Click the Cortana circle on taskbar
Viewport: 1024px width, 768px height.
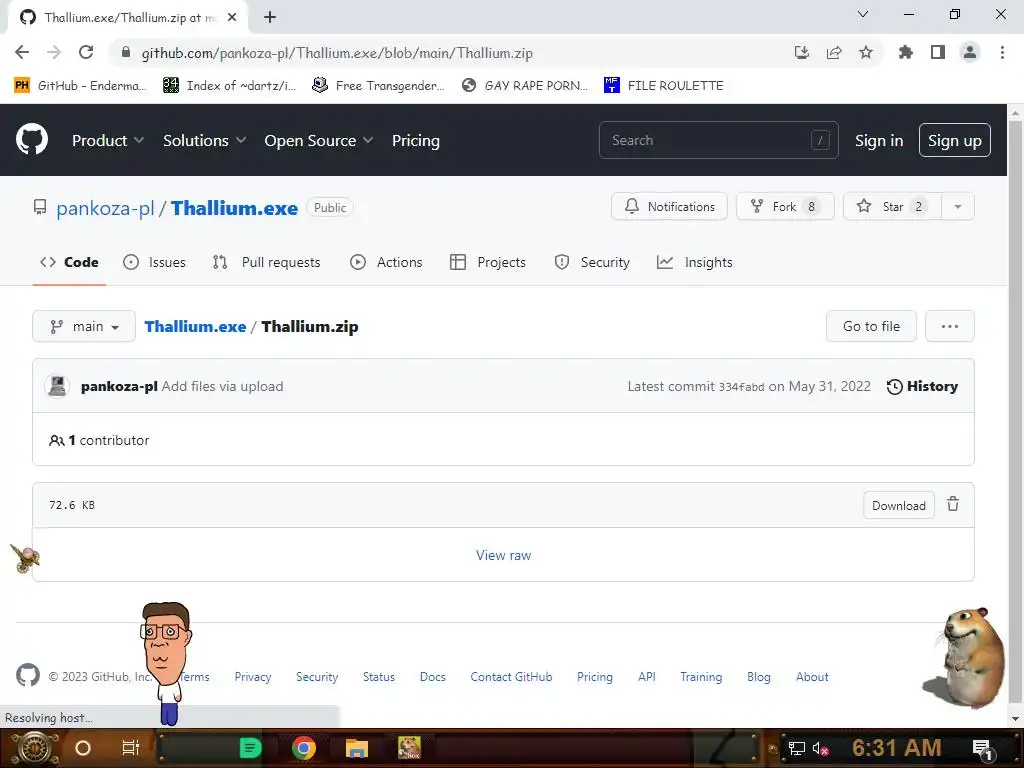tap(83, 748)
